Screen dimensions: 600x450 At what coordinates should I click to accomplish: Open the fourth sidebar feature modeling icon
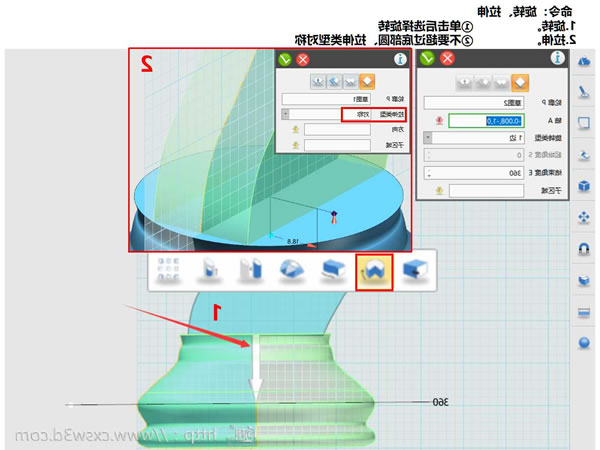pyautogui.click(x=584, y=155)
